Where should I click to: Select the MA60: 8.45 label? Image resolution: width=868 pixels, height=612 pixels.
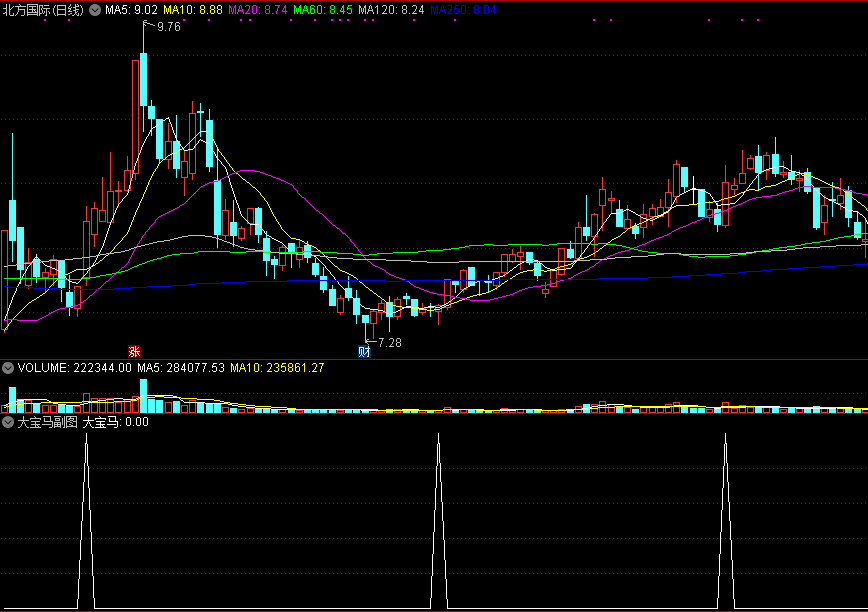(x=323, y=10)
